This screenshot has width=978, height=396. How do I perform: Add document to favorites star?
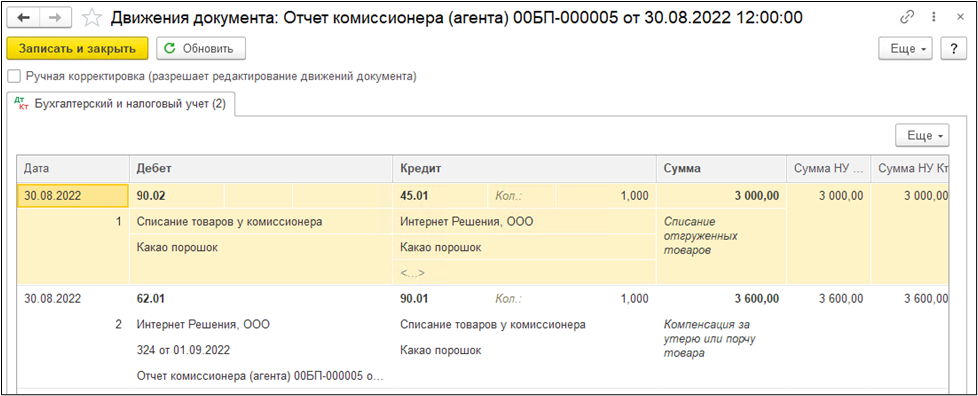[92, 17]
